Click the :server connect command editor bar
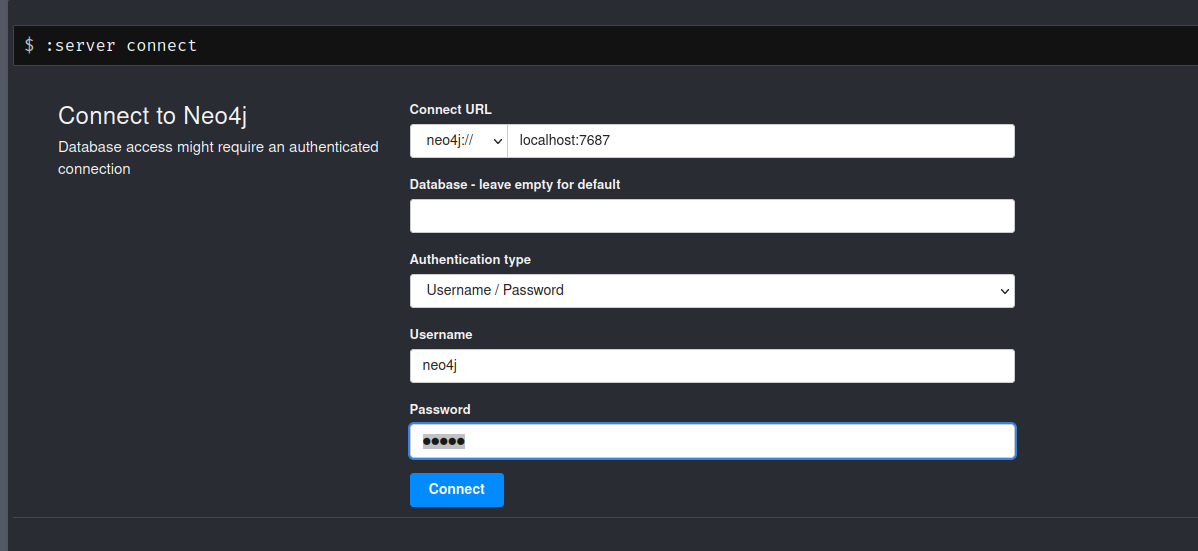1198x551 pixels. (x=605, y=45)
